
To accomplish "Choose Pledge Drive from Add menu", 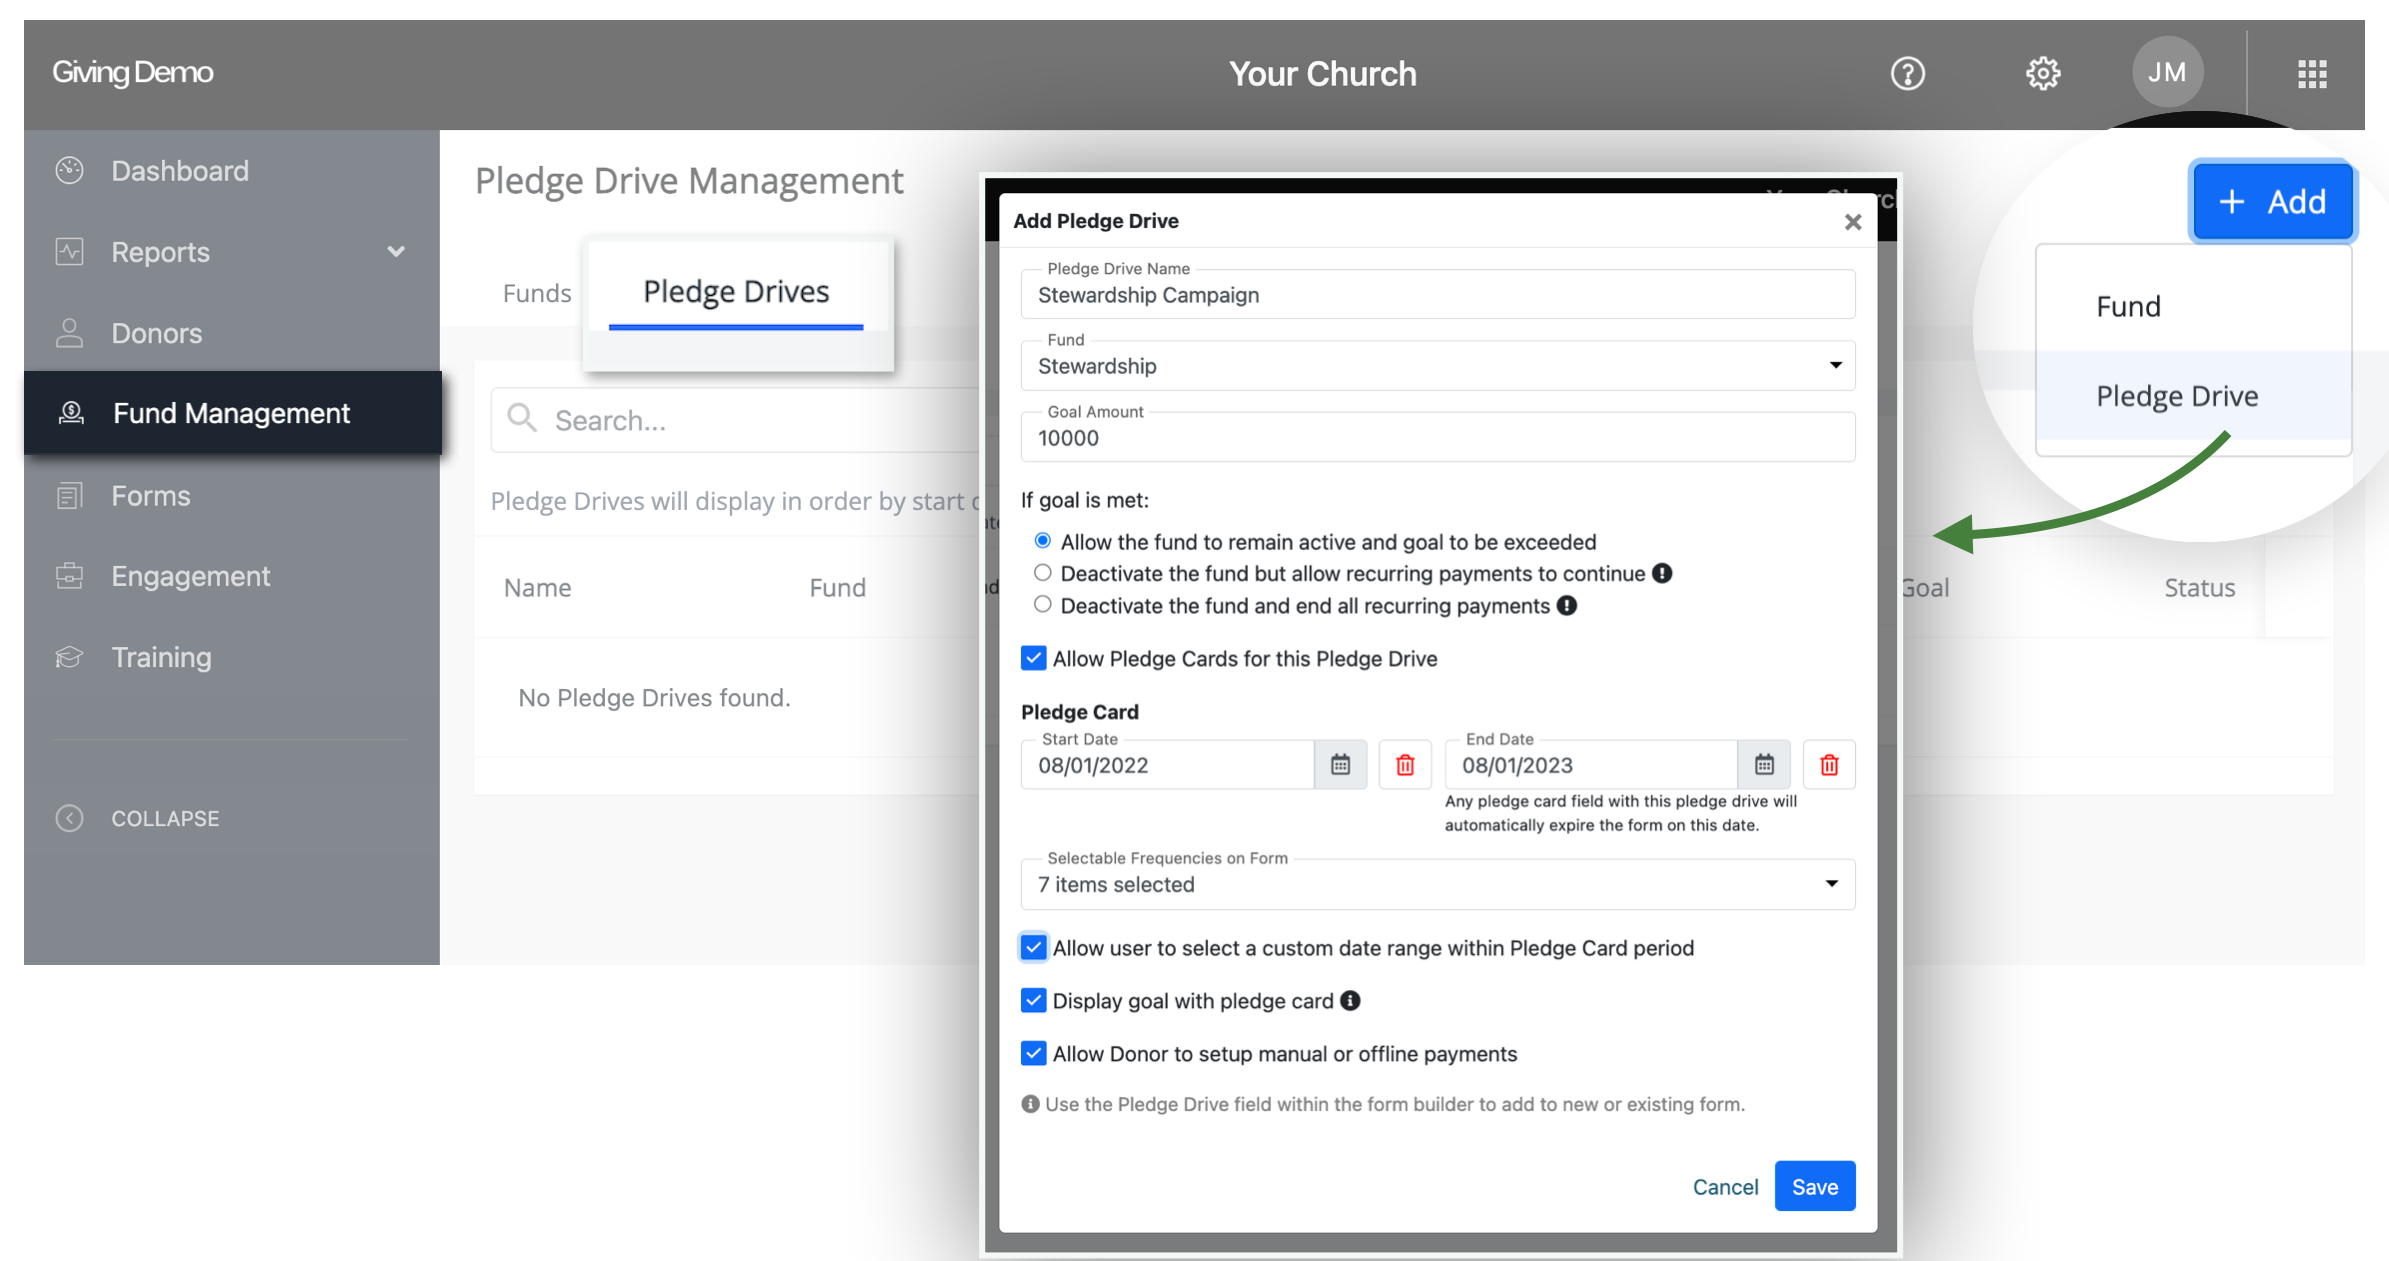I will tap(2177, 396).
